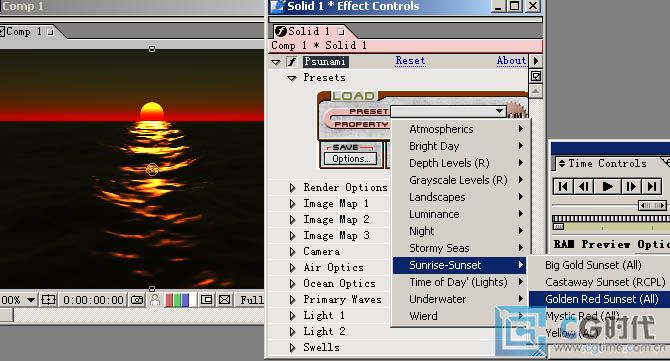Select the Time Controls tab

click(607, 164)
